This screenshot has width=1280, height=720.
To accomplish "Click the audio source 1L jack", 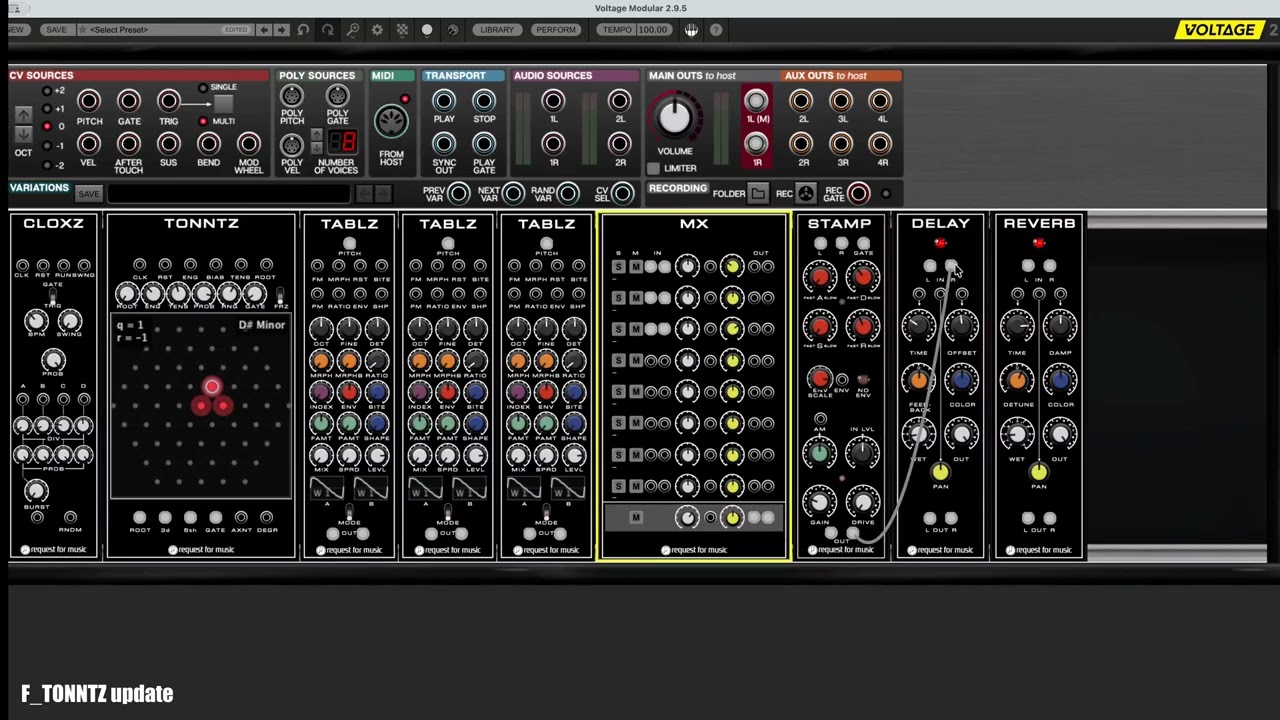I will coord(553,101).
